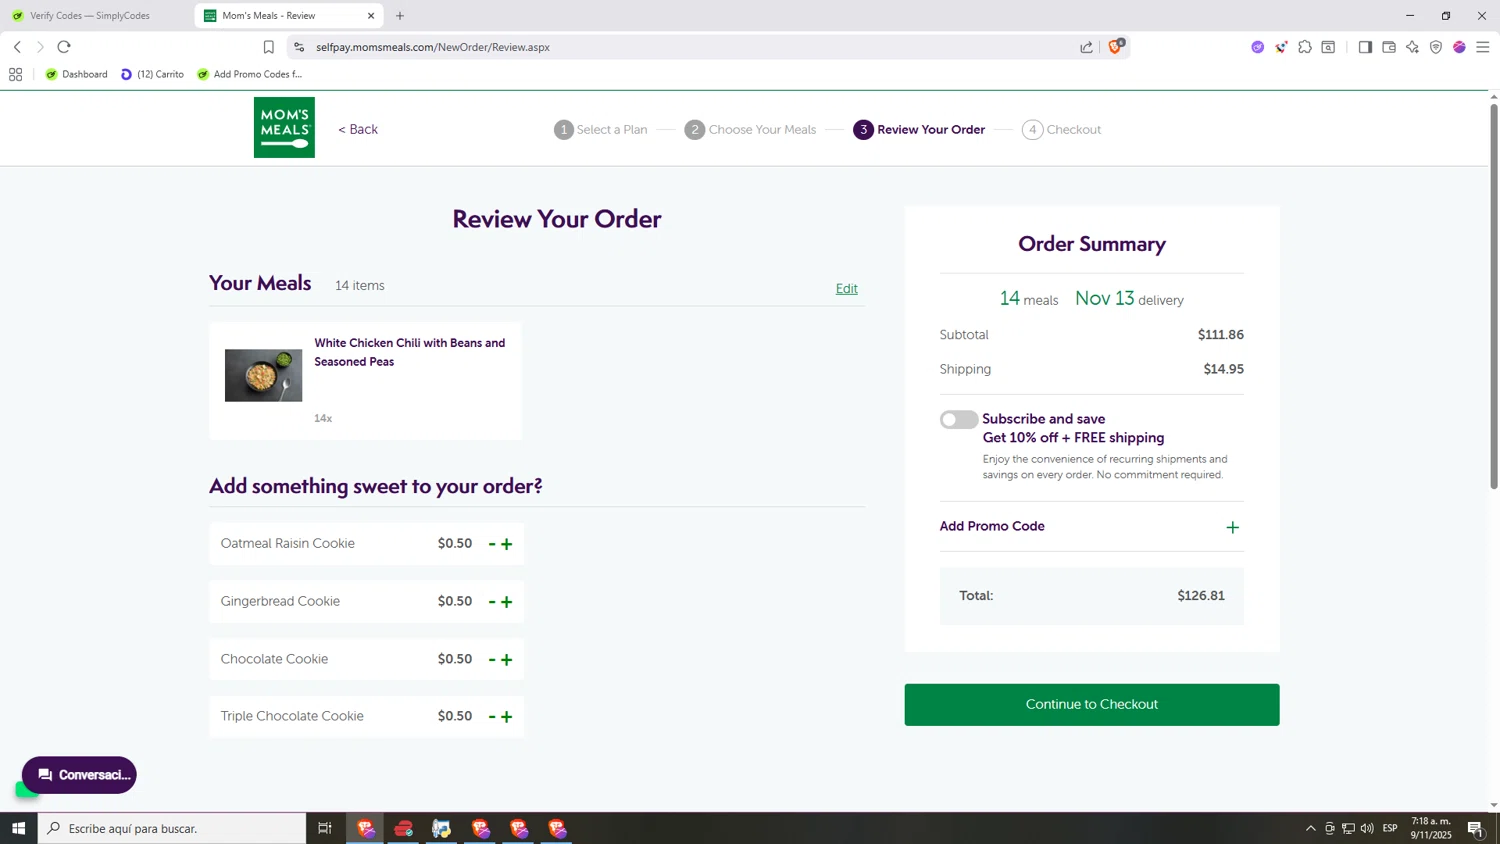Open Dashboard bookmark
Viewport: 1500px width, 844px height.
coord(76,74)
